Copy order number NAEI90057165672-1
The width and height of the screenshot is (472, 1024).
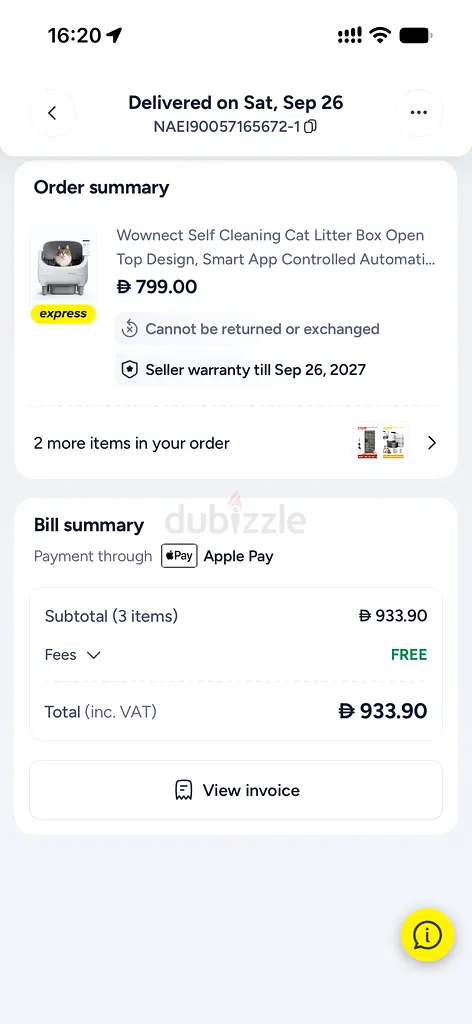pyautogui.click(x=311, y=127)
